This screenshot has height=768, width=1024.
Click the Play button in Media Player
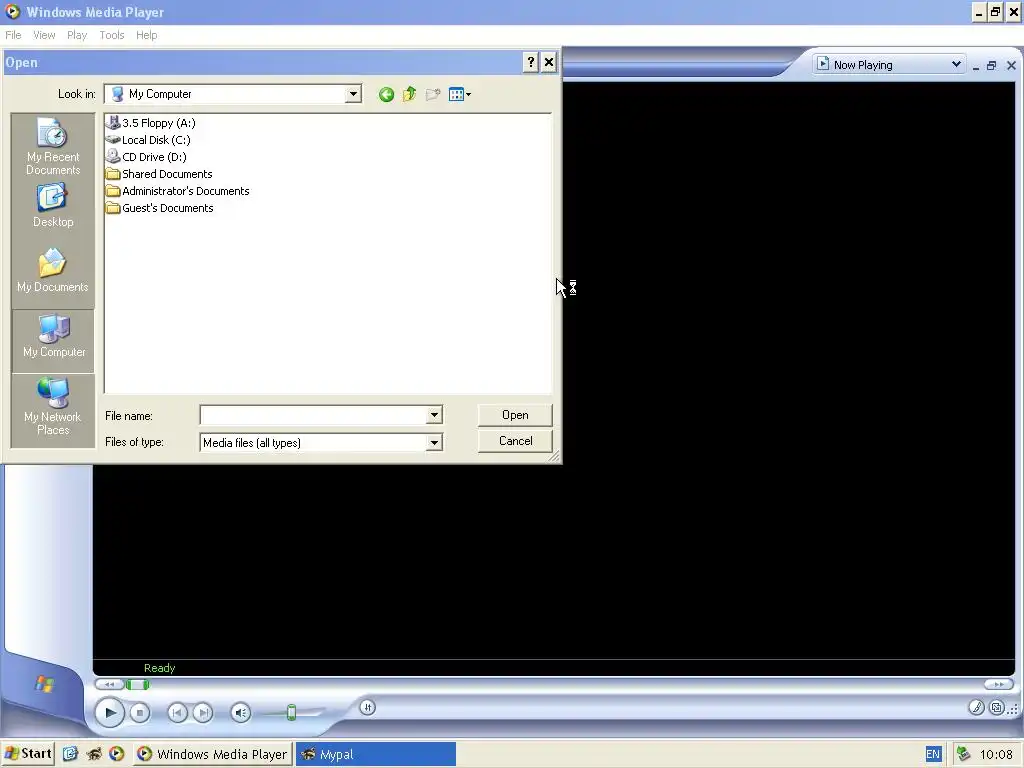click(110, 712)
